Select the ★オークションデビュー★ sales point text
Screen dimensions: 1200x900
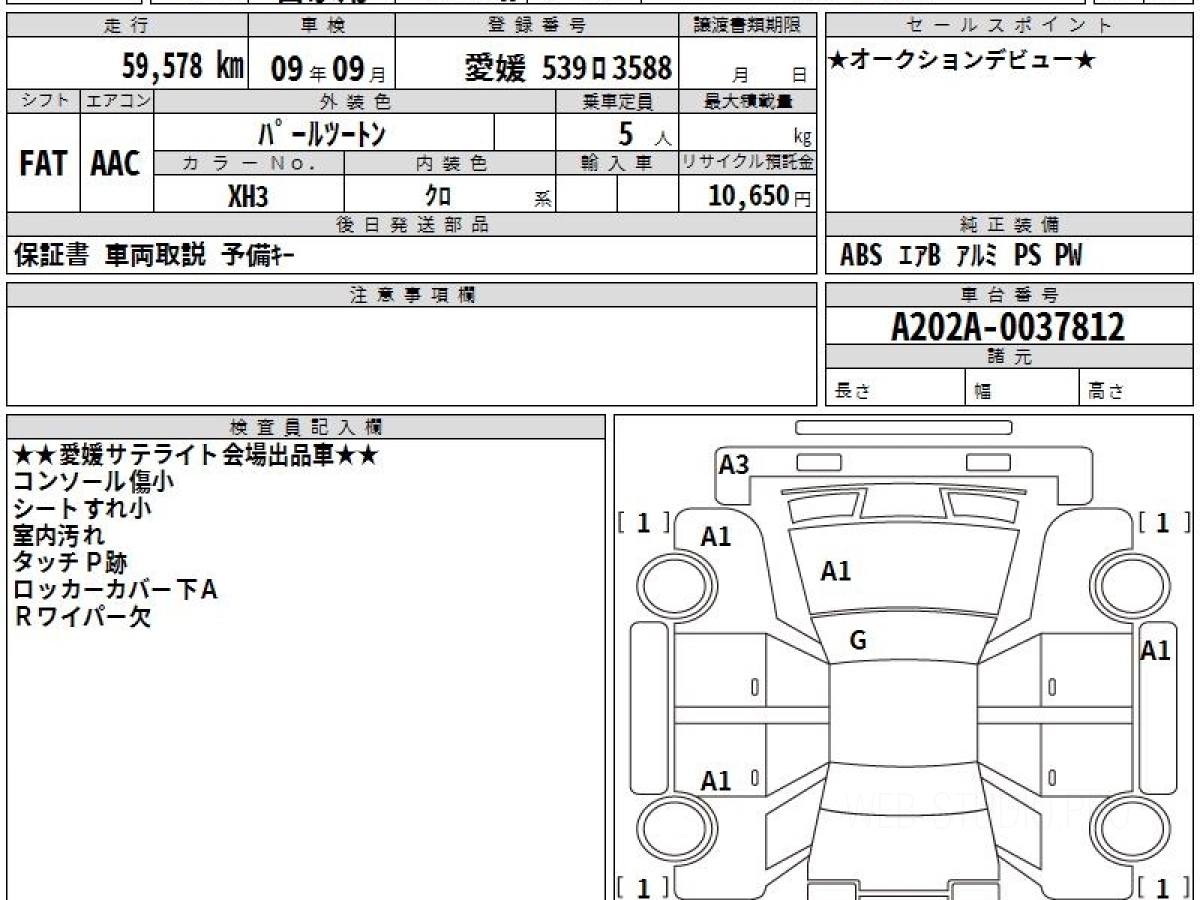(x=962, y=61)
